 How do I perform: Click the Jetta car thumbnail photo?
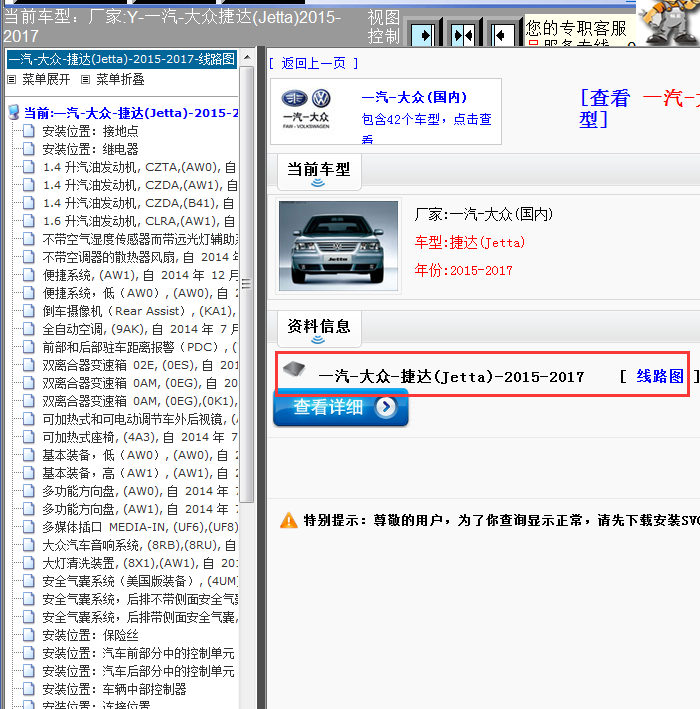click(x=337, y=246)
